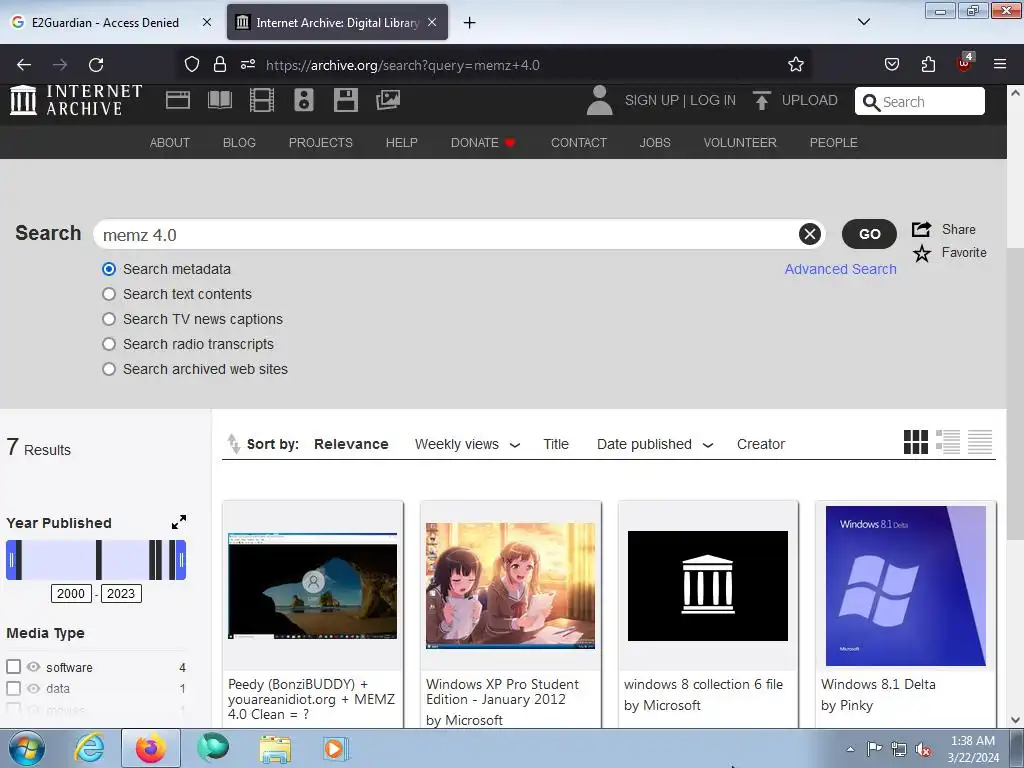
Task: Click the right year range slider handle
Action: (182, 560)
